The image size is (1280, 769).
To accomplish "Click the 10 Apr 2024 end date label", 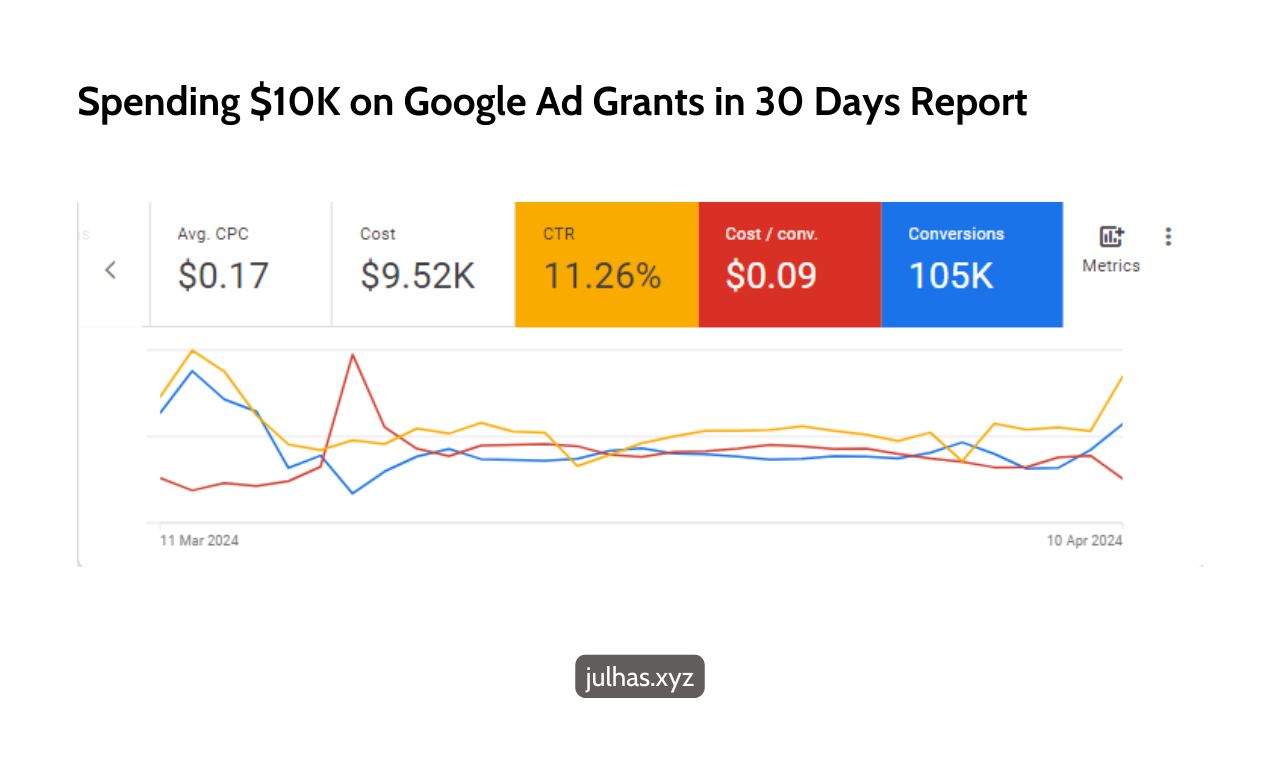I will click(x=1084, y=541).
